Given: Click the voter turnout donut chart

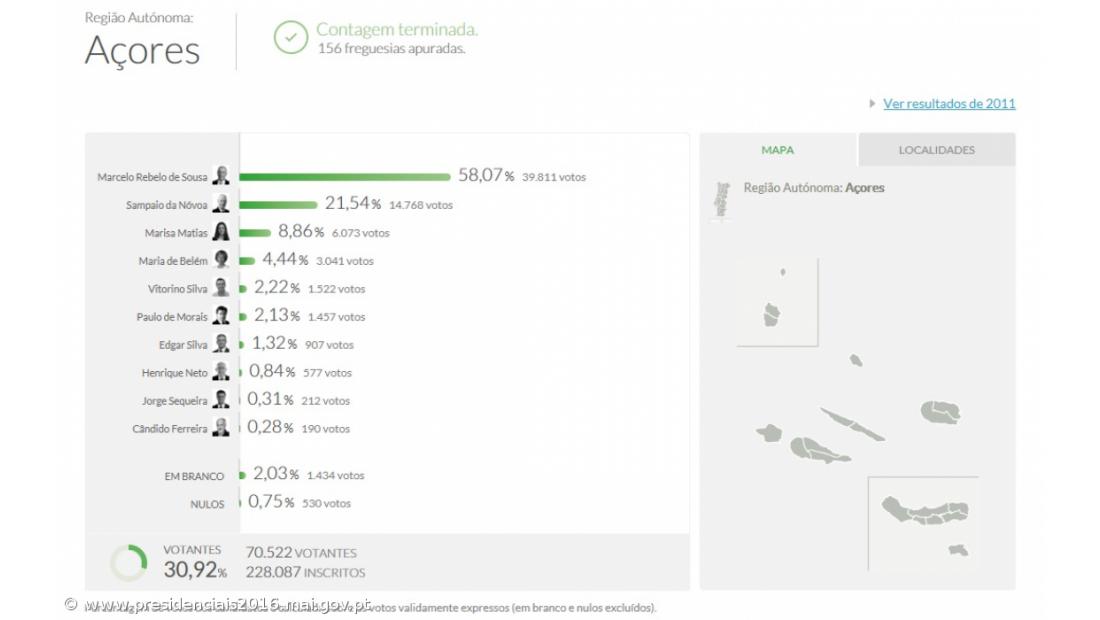Looking at the screenshot, I should (128, 563).
